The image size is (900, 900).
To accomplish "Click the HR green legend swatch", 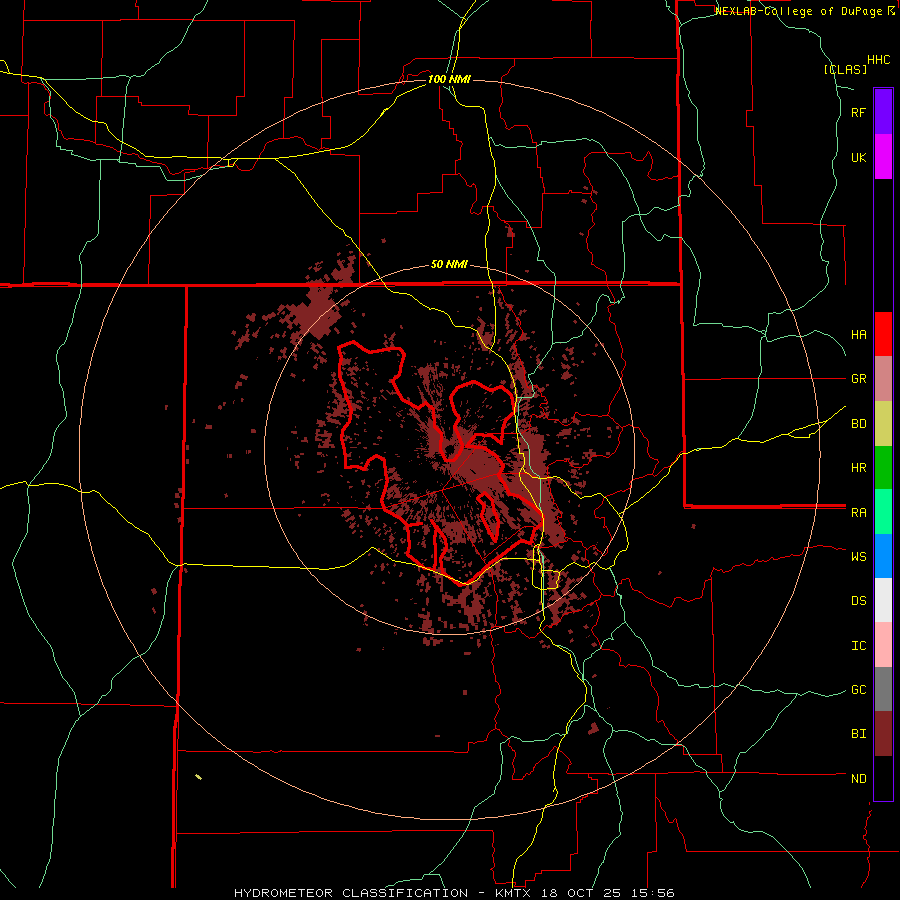I will coord(883,468).
